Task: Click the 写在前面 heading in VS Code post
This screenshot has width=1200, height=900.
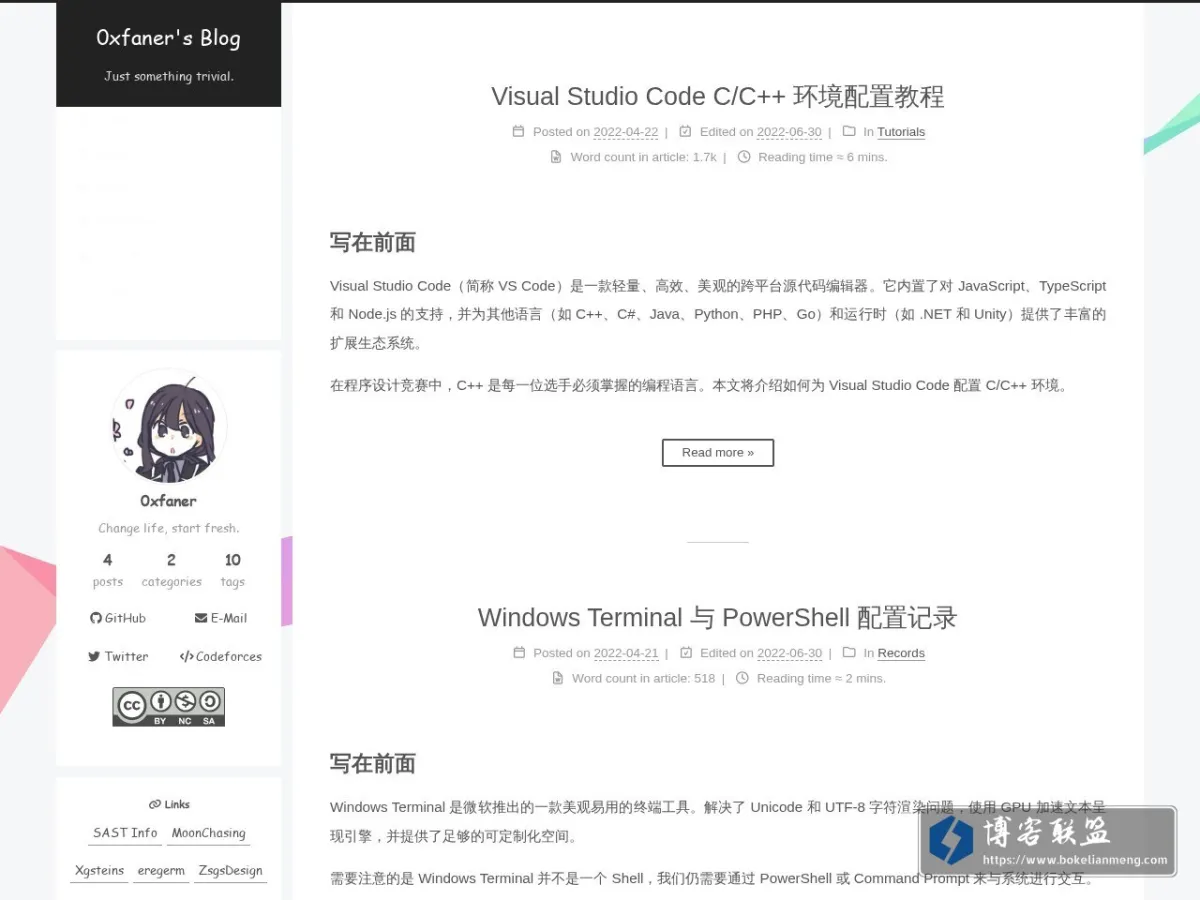Action: pyautogui.click(x=373, y=242)
